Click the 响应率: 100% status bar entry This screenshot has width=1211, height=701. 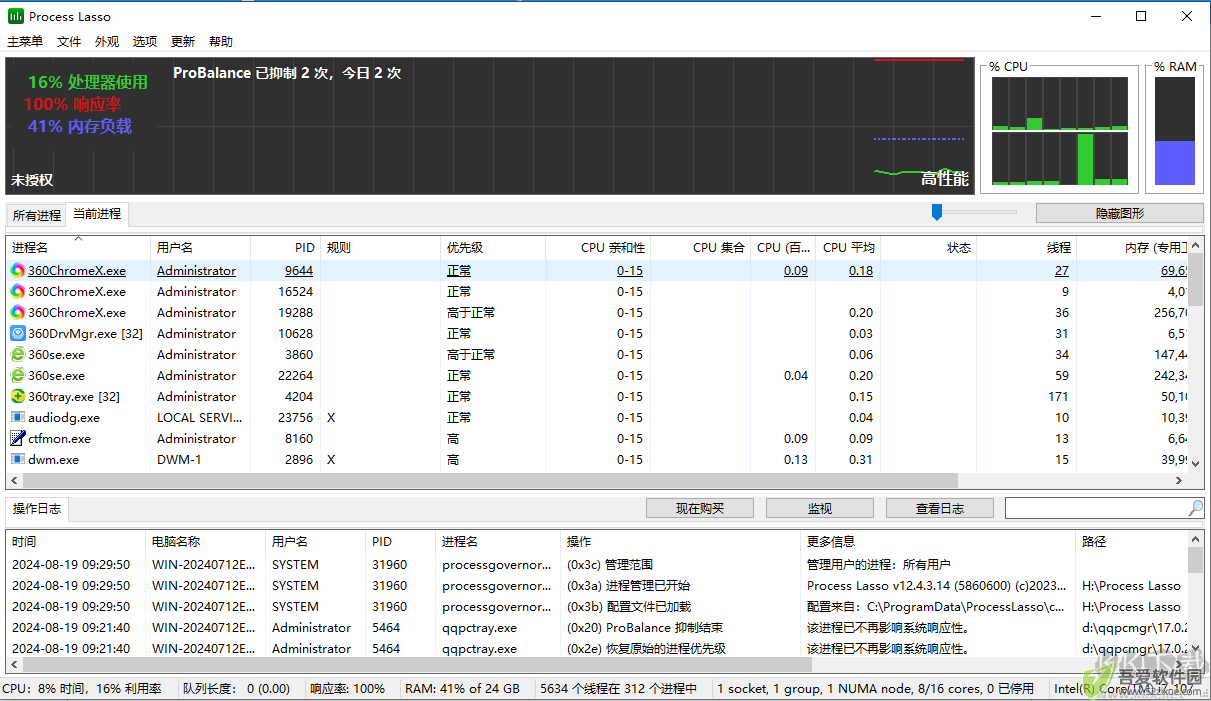click(348, 688)
